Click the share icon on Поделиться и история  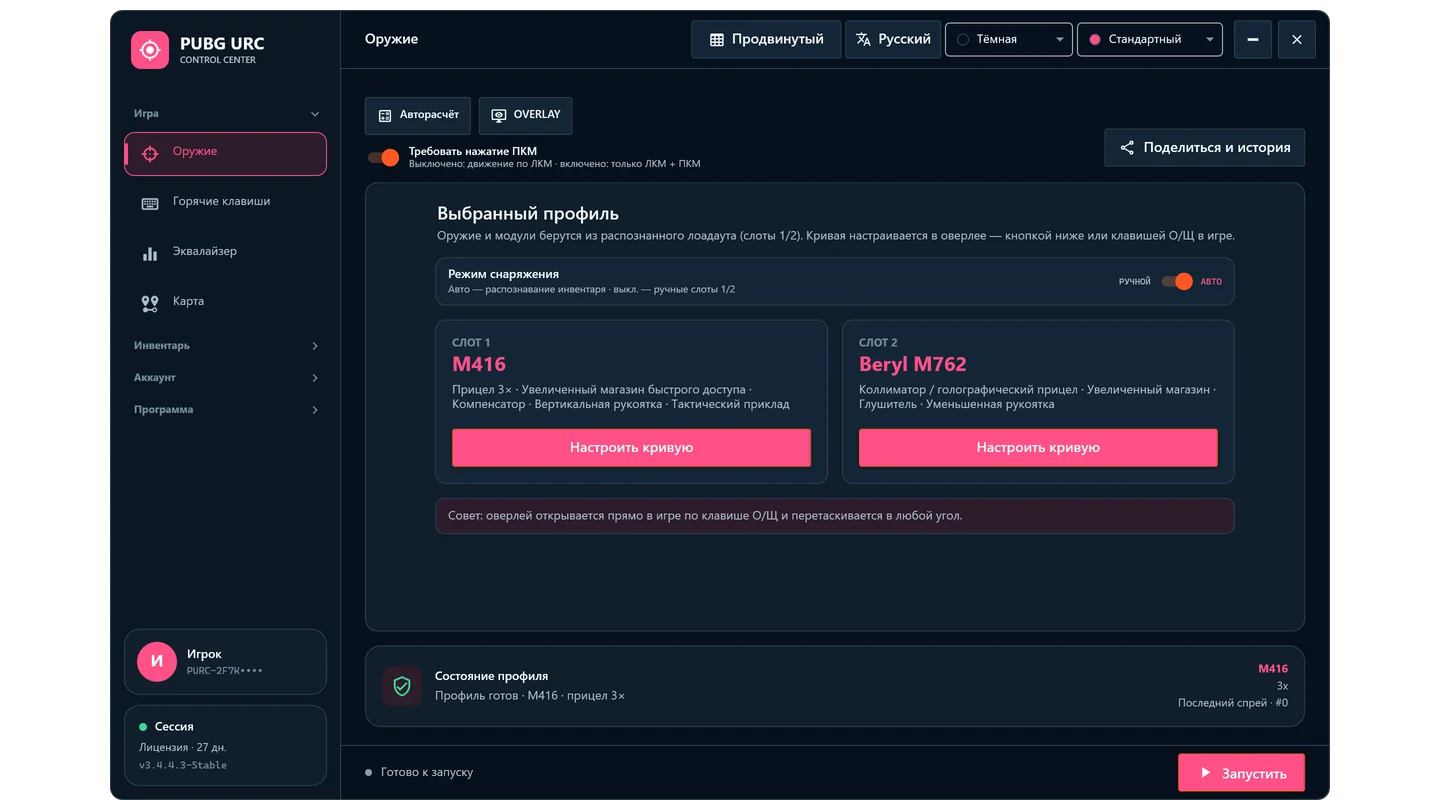click(x=1127, y=148)
